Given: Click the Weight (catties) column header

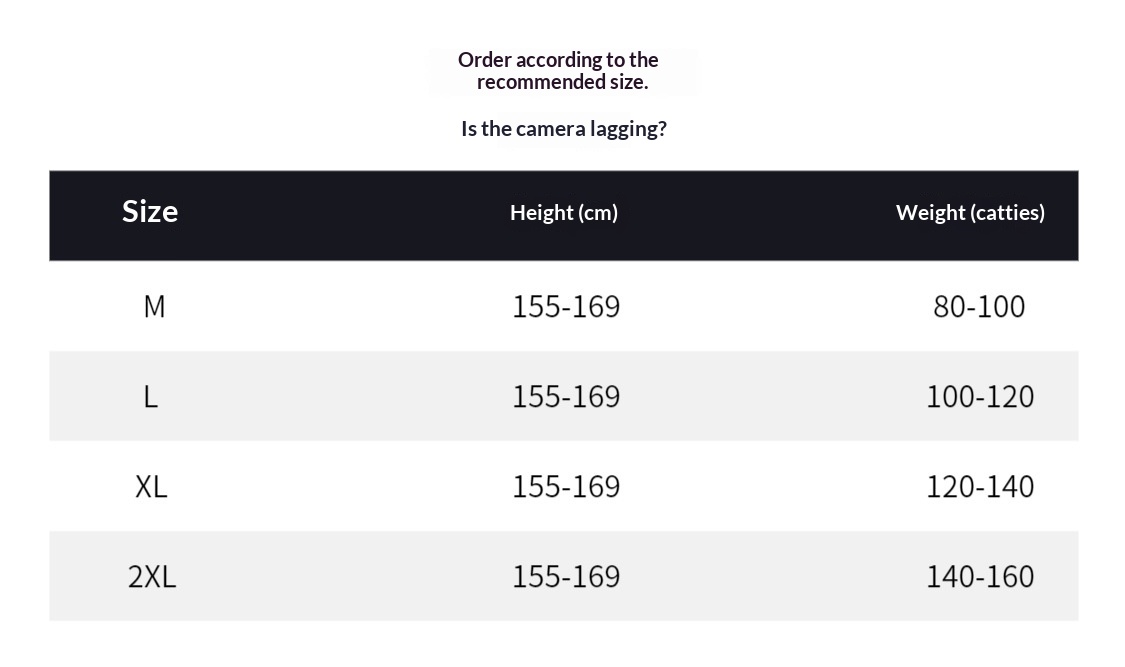Looking at the screenshot, I should (x=970, y=212).
